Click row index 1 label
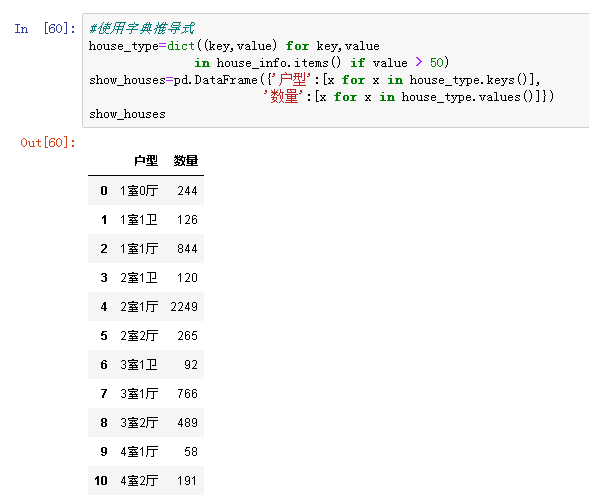589x498 pixels. coord(104,220)
